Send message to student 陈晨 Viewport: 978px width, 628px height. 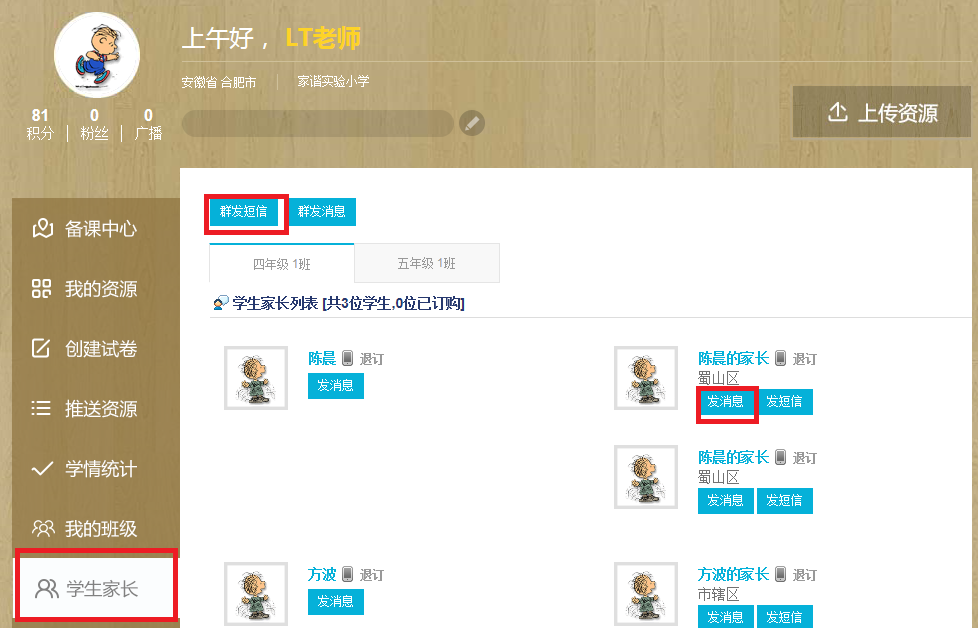pyautogui.click(x=336, y=385)
